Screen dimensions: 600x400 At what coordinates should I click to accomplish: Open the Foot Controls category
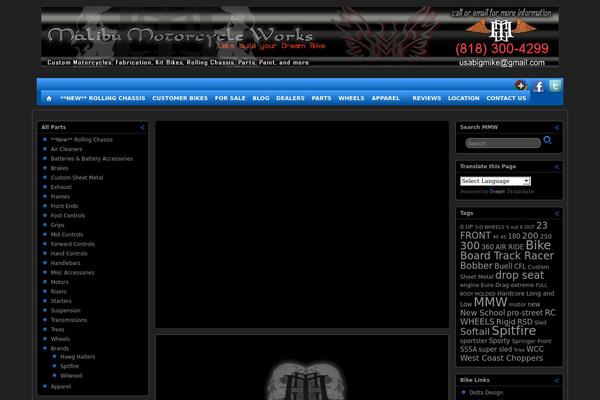[68, 216]
